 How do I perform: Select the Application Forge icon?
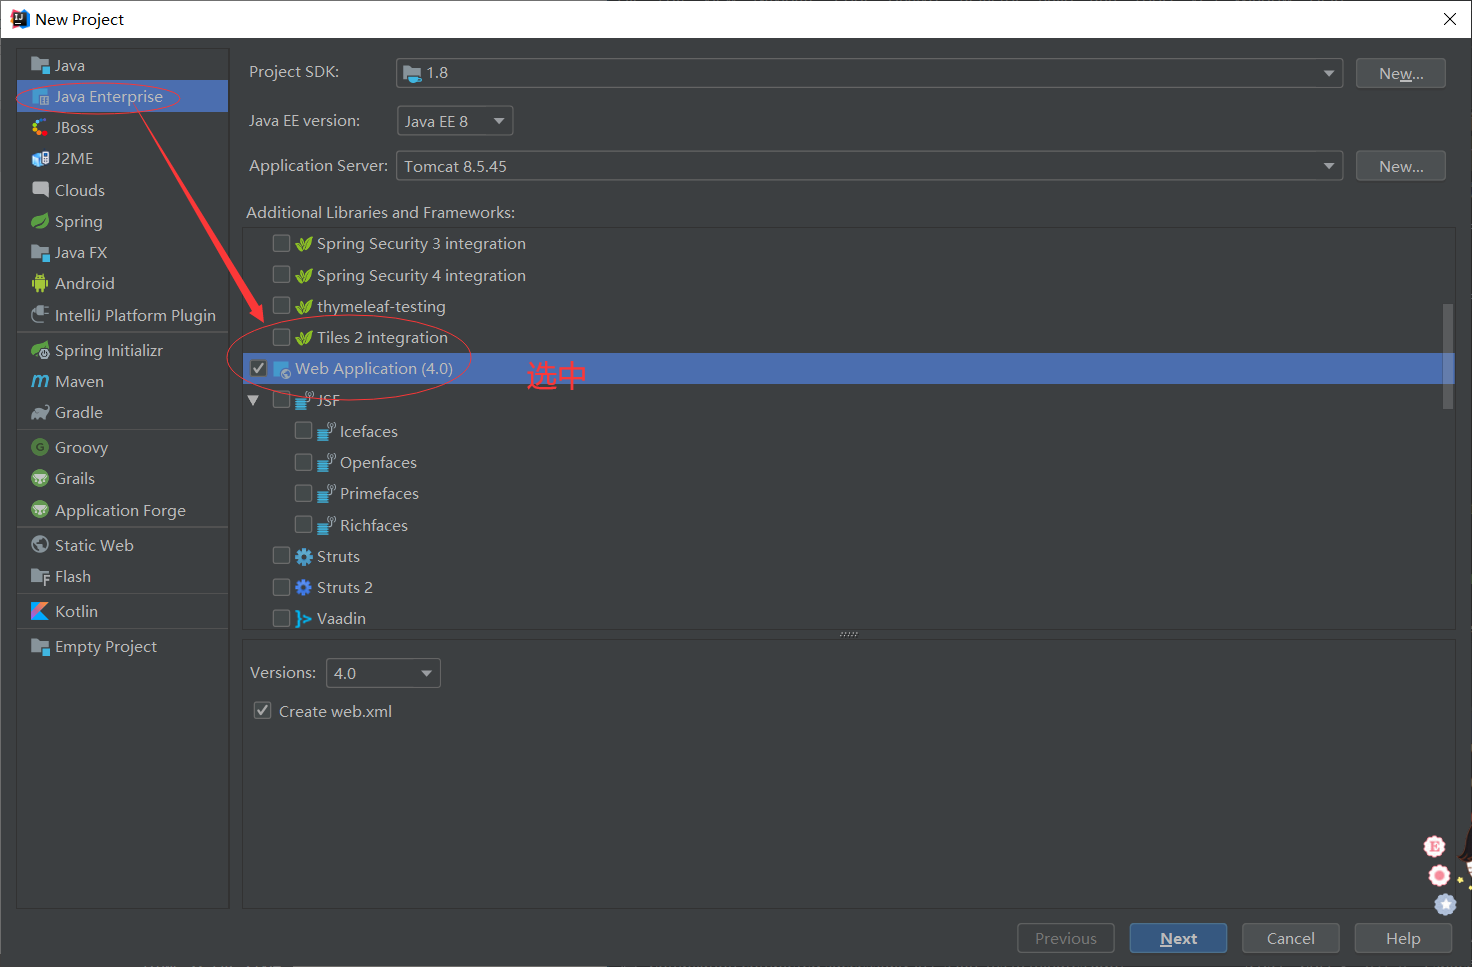[40, 509]
